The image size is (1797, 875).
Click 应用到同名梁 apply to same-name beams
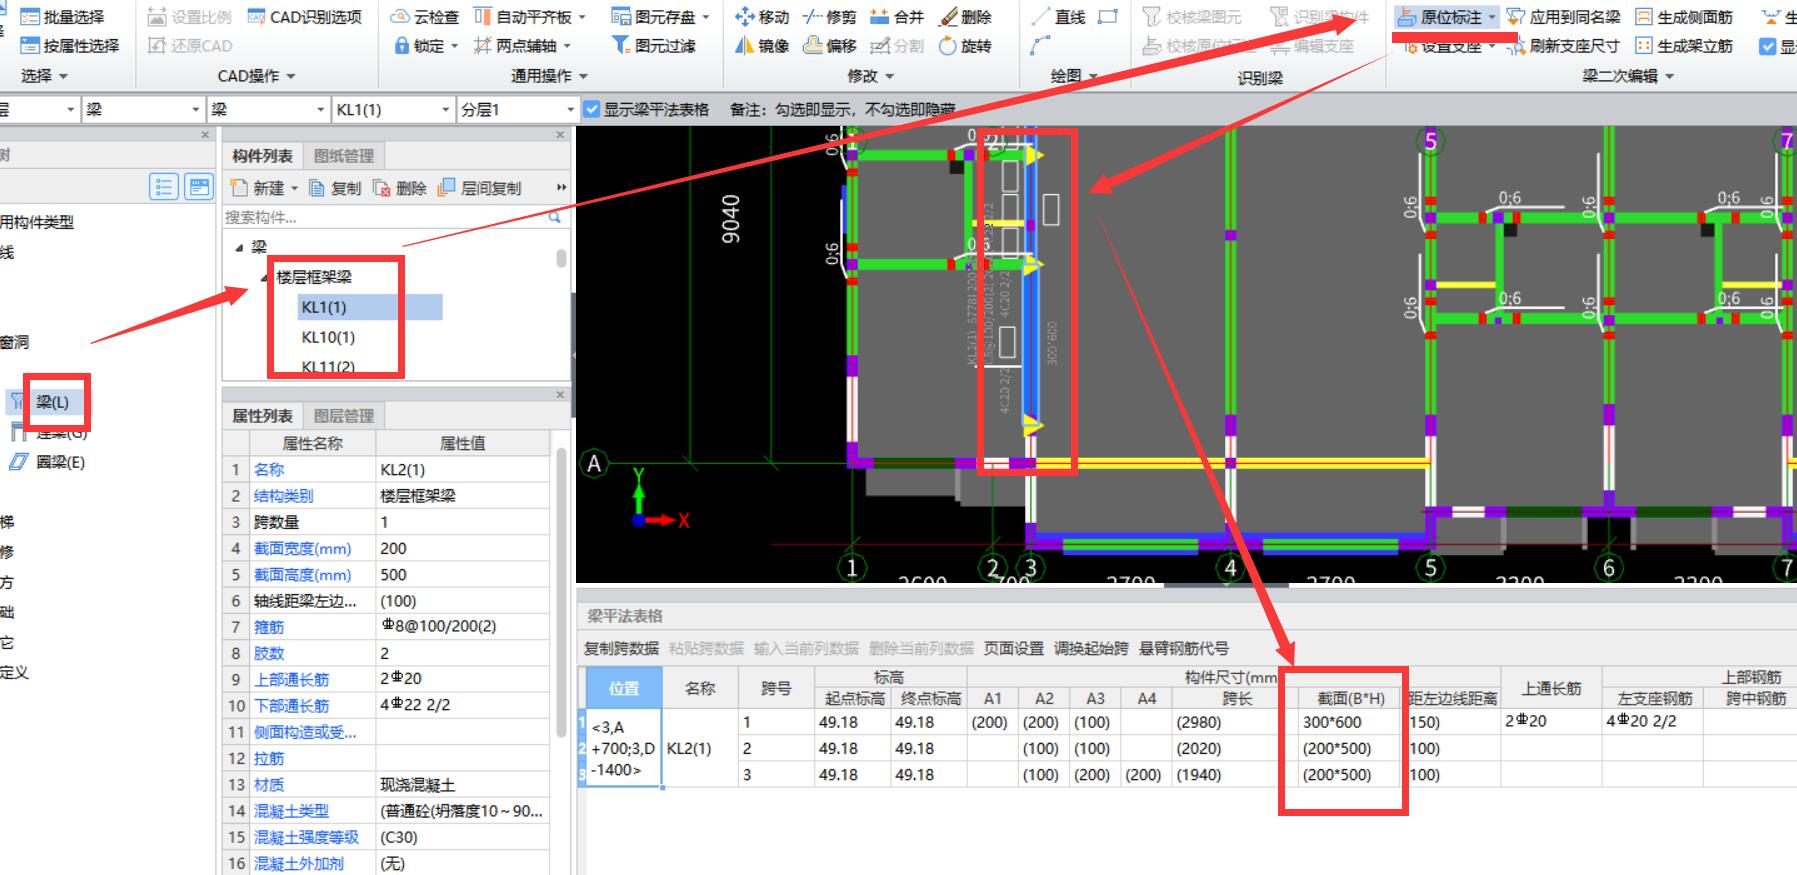pyautogui.click(x=1564, y=17)
